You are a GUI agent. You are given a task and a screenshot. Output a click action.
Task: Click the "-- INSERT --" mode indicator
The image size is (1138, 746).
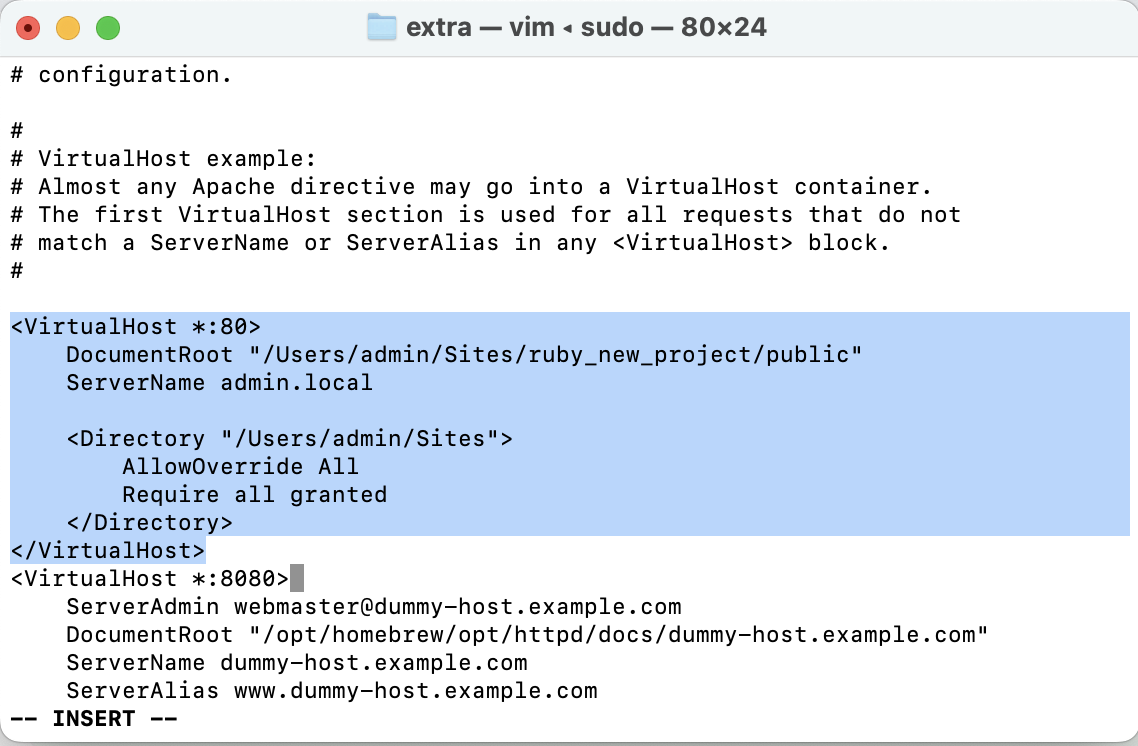[94, 719]
